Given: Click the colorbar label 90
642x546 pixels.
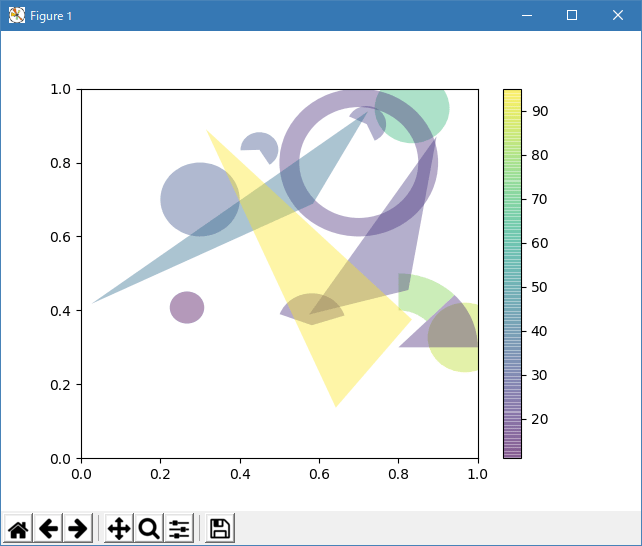Looking at the screenshot, I should 540,111.
